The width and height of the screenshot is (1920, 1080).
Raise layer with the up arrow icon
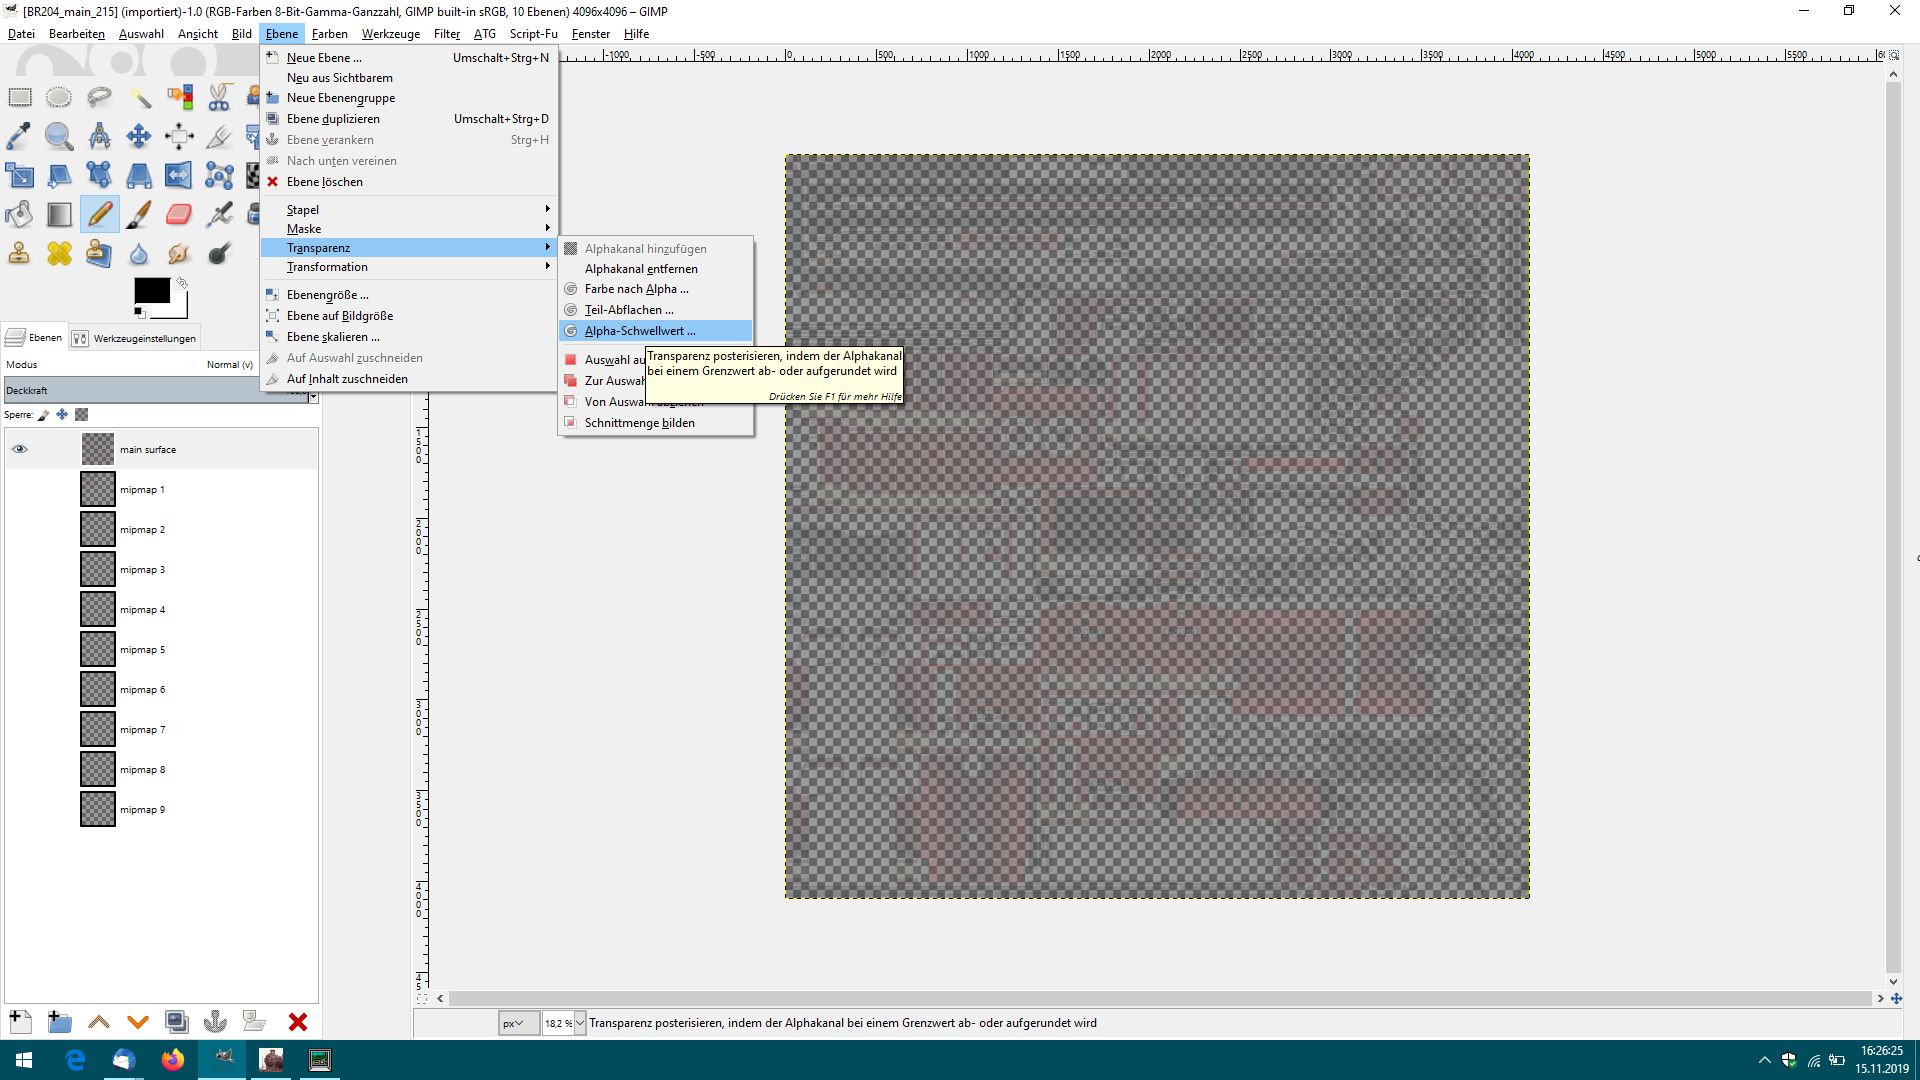click(98, 1021)
